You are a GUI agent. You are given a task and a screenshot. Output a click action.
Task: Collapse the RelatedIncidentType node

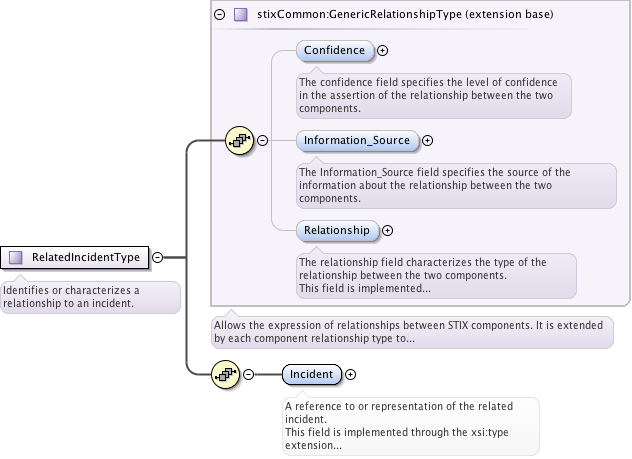click(x=158, y=257)
